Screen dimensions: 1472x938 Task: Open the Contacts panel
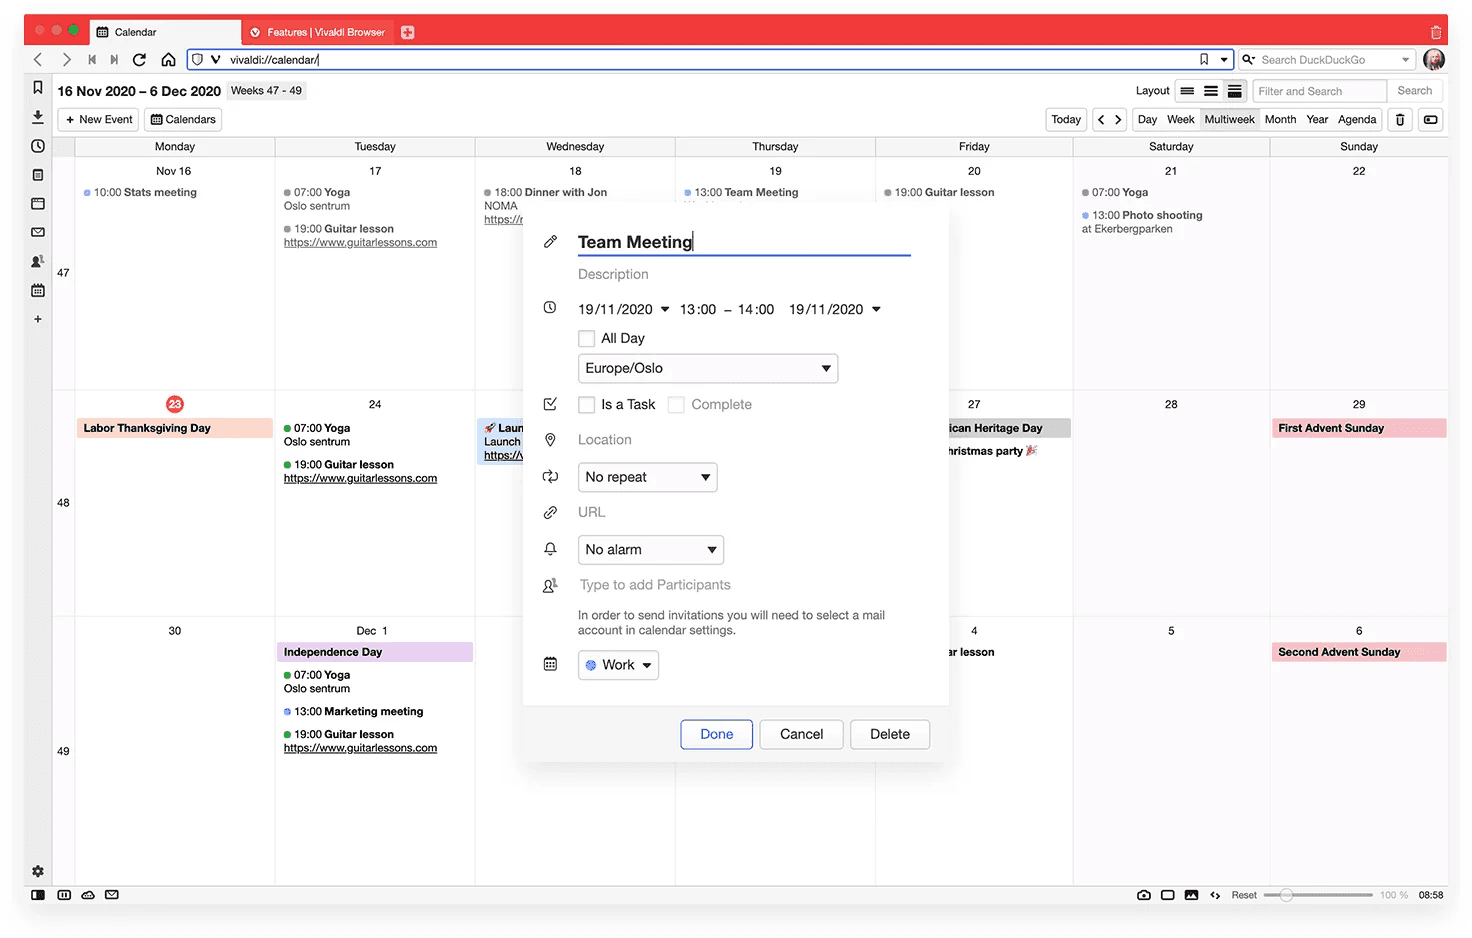(x=37, y=261)
